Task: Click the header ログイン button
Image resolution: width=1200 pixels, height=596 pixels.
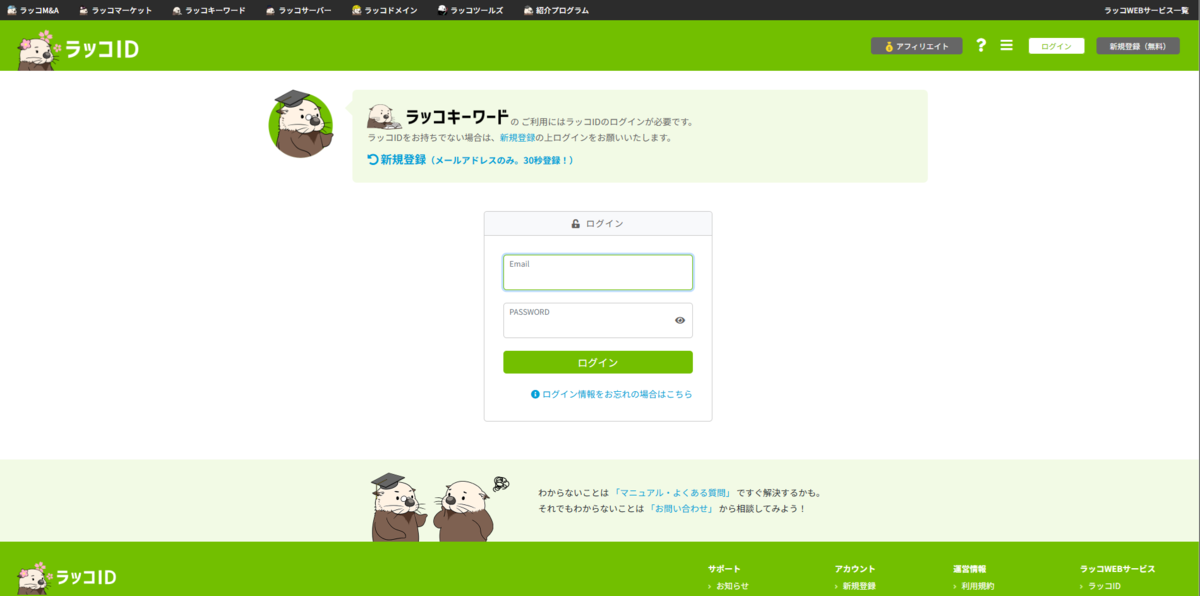Action: click(1056, 46)
